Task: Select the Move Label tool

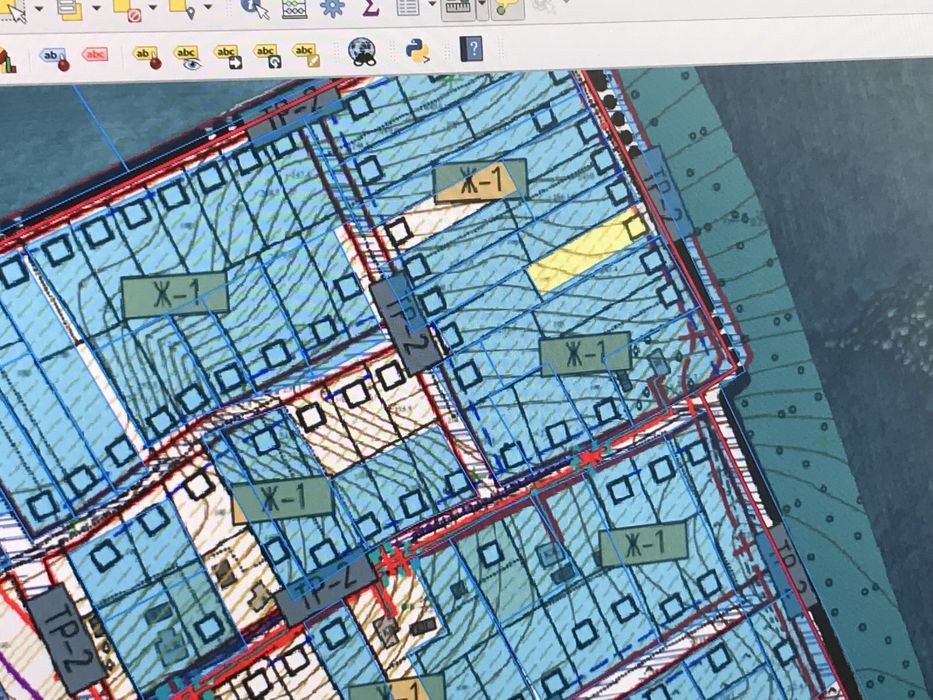Action: coord(228,57)
